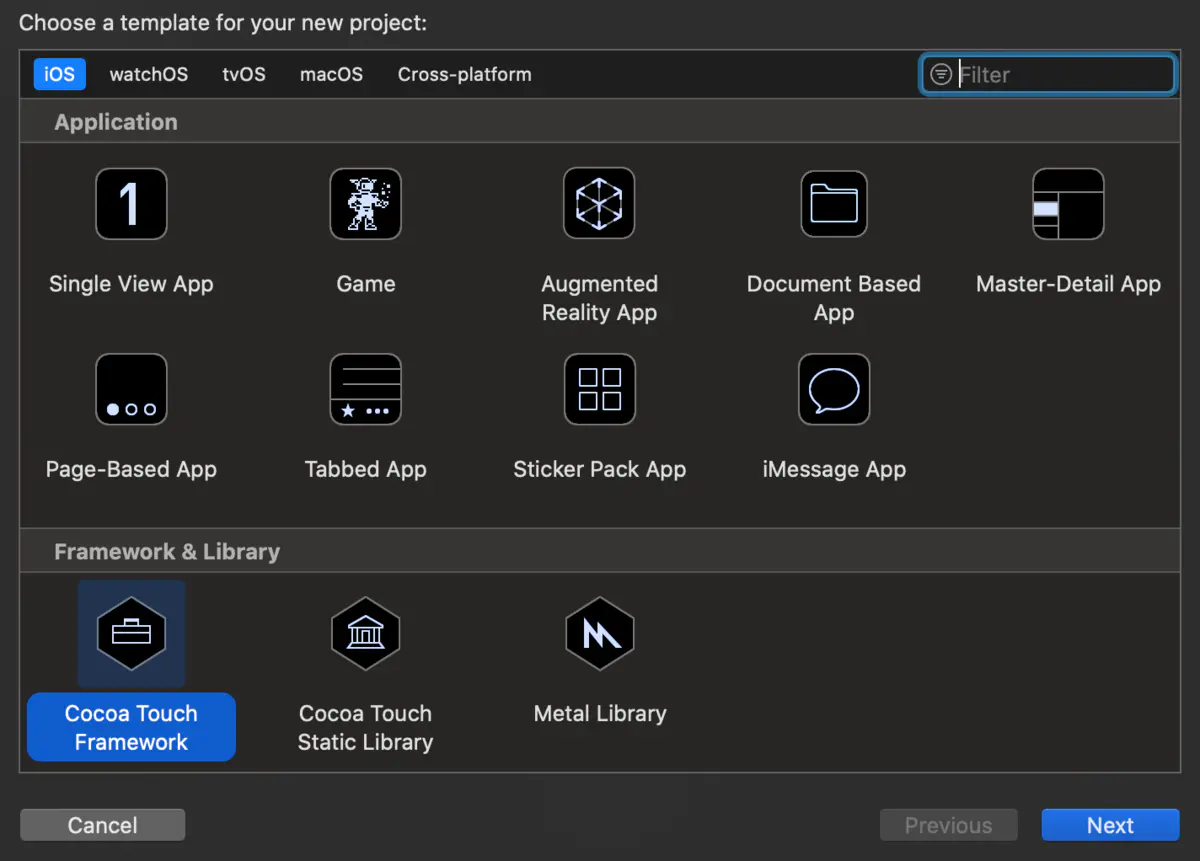Viewport: 1200px width, 861px height.
Task: Click the Page-Based App label
Action: pos(131,469)
